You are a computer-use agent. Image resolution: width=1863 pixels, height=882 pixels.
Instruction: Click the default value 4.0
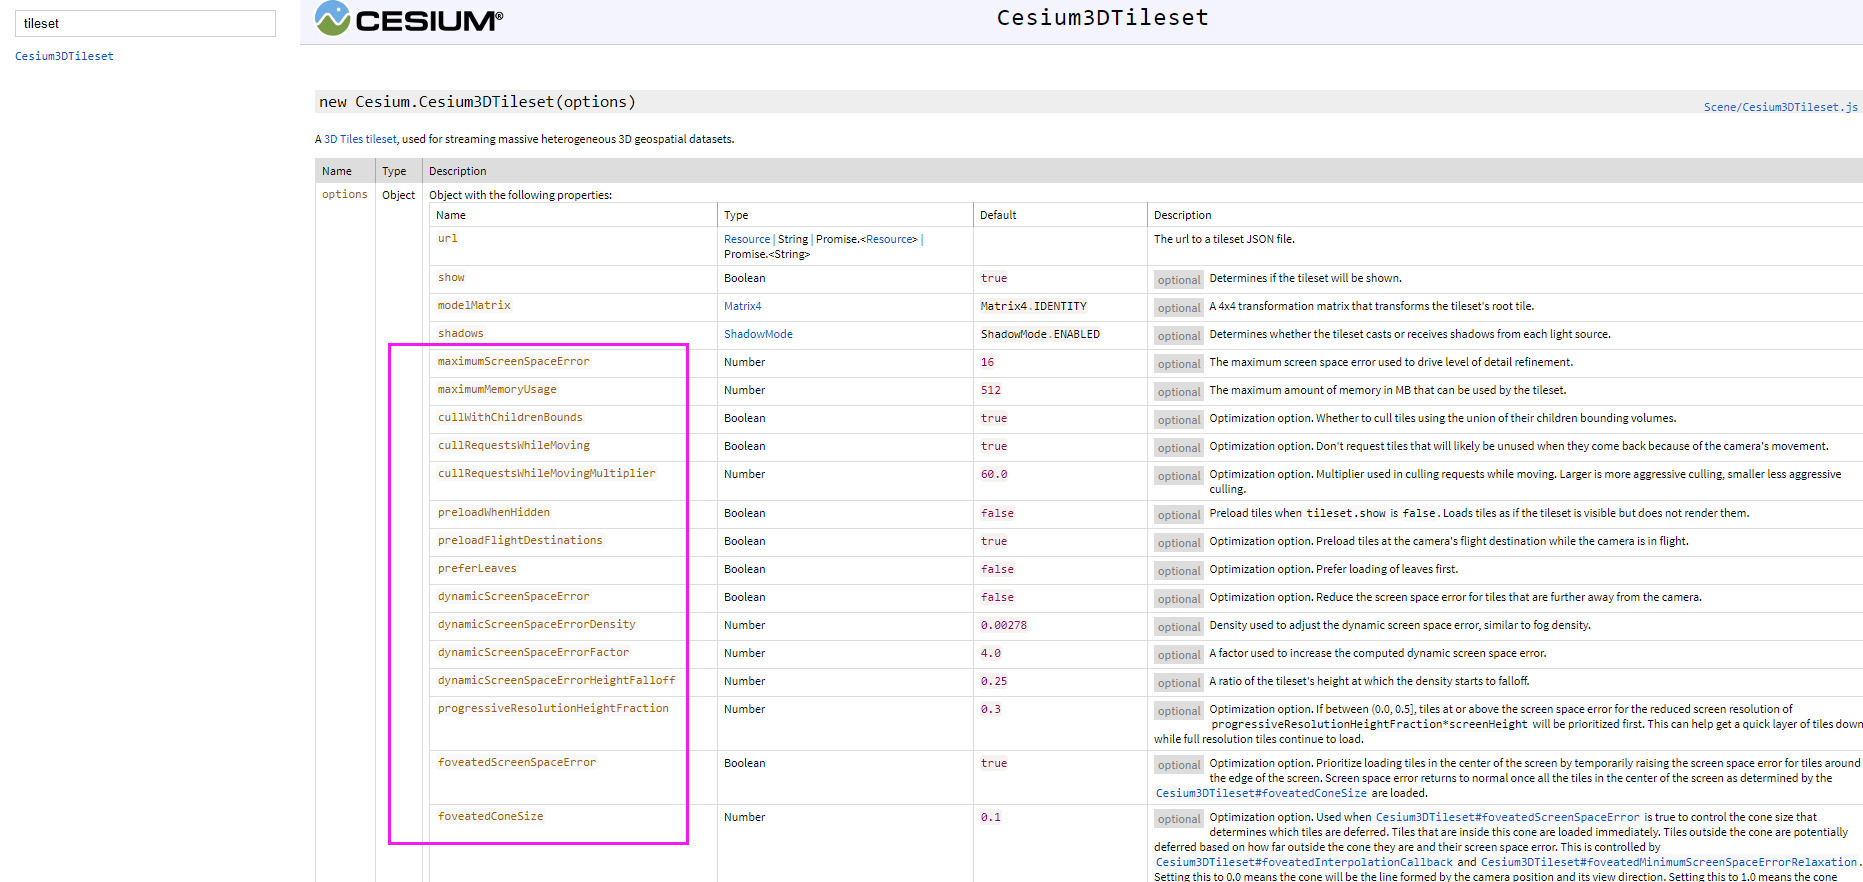(x=990, y=653)
